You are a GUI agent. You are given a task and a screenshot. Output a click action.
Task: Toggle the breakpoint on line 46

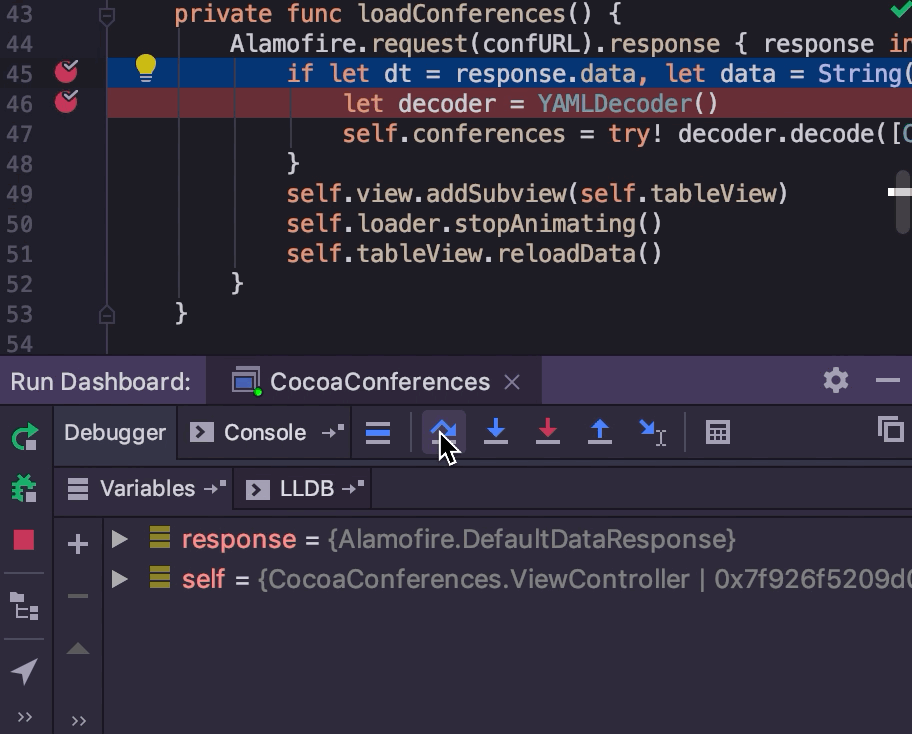[66, 101]
